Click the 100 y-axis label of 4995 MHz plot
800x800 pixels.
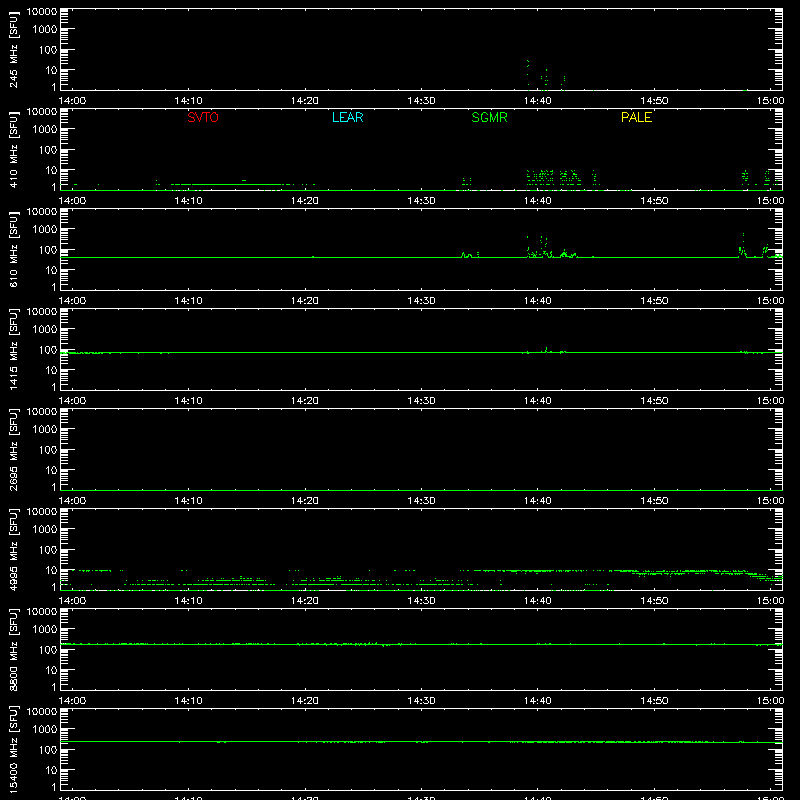48,550
